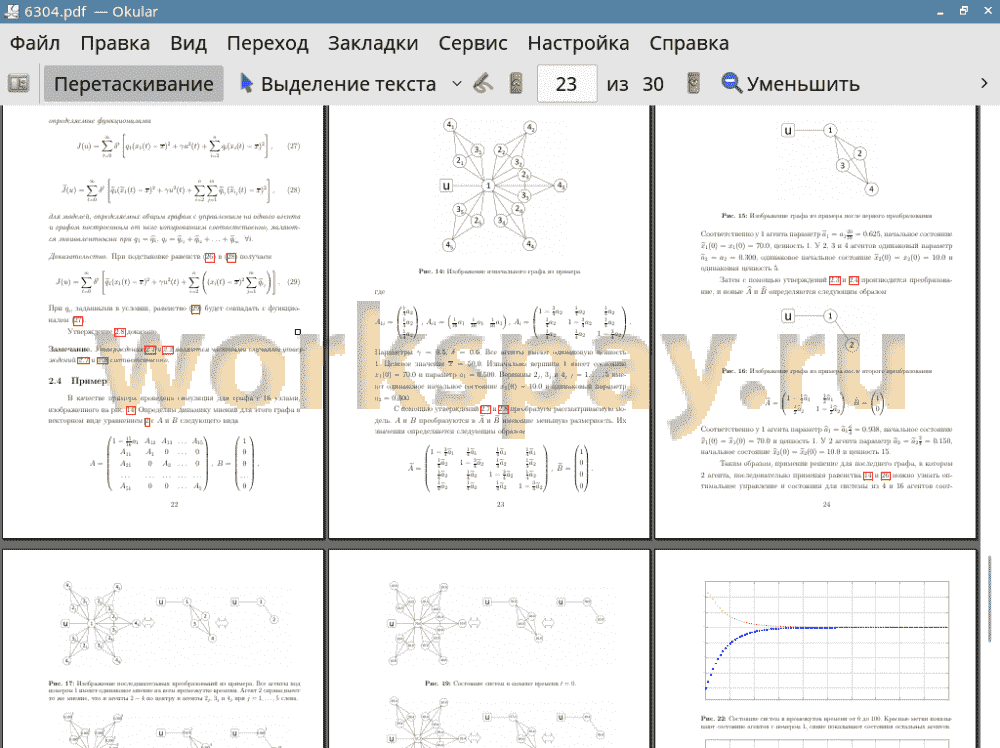Viewport: 1000px width, 748px height.
Task: Toggle the sidebar panel icon
Action: click(18, 84)
